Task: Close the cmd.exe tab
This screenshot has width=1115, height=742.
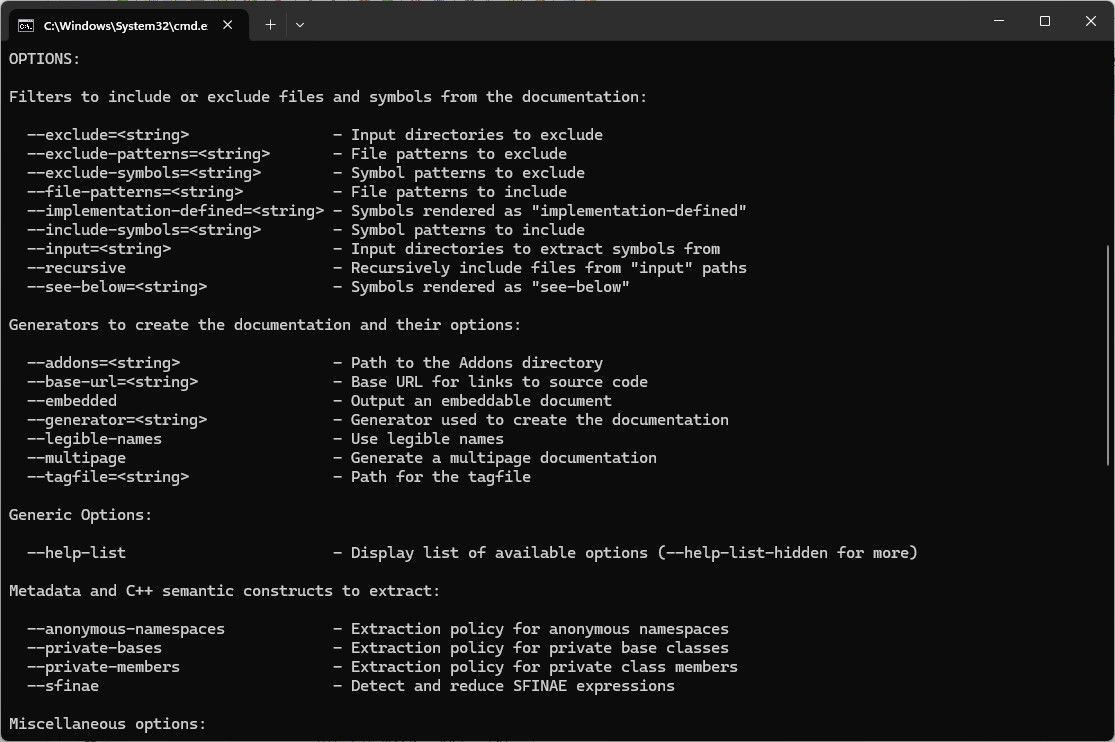Action: click(x=228, y=25)
